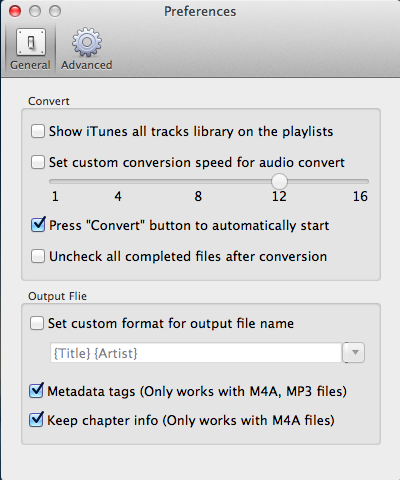Click speed label 1 under slider
Image resolution: width=400 pixels, height=480 pixels.
(x=55, y=196)
